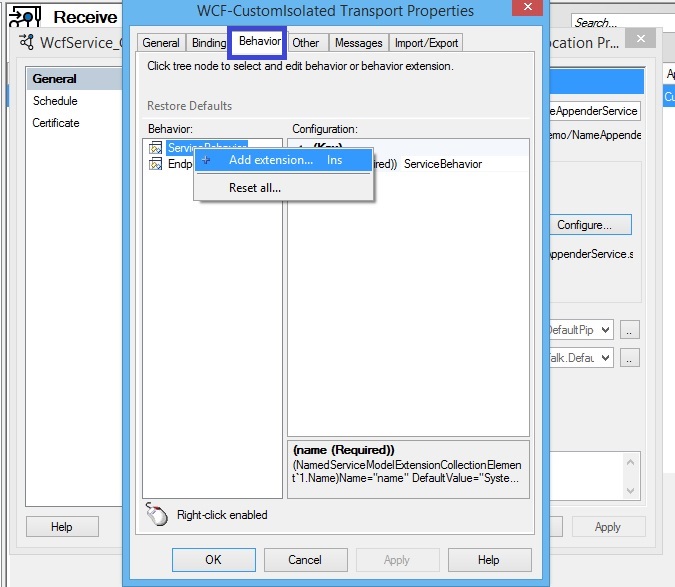Click the Receive location header icon
Image resolution: width=675 pixels, height=587 pixels.
pos(25,16)
